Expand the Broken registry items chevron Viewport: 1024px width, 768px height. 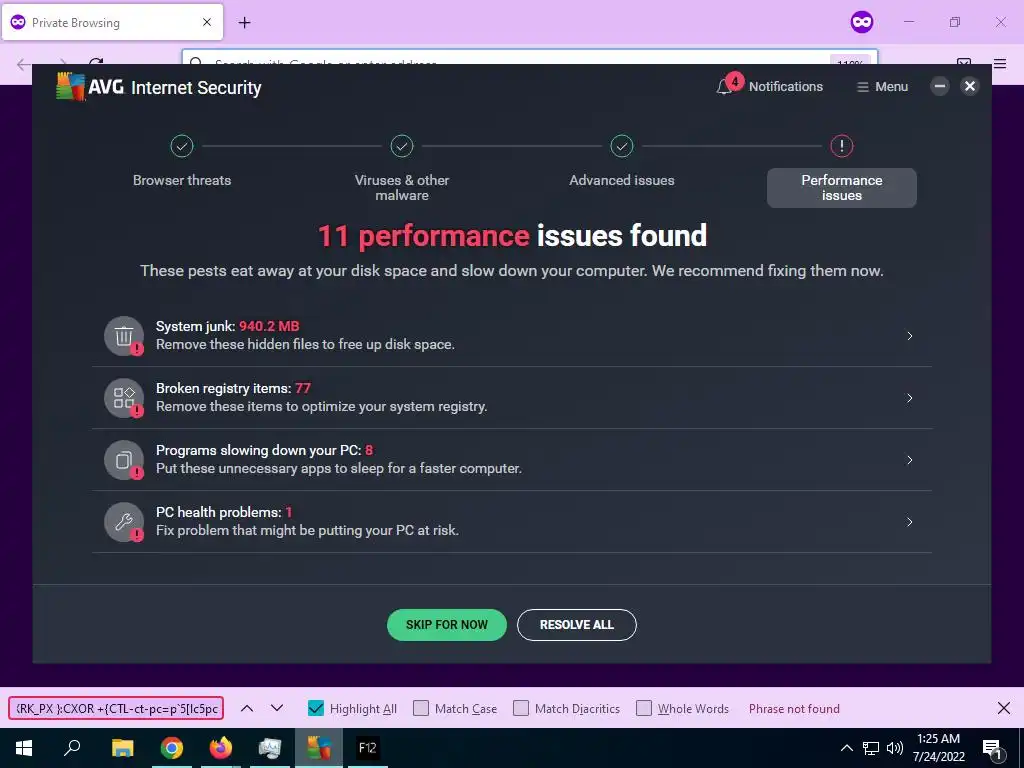(x=910, y=398)
